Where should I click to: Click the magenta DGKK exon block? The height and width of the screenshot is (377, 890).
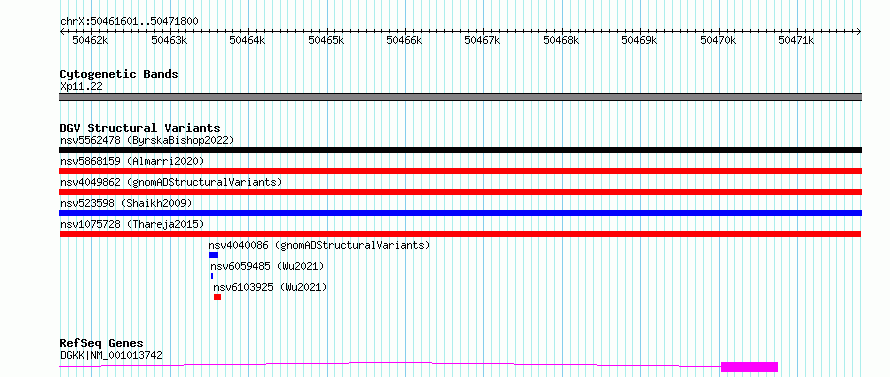pos(749,367)
